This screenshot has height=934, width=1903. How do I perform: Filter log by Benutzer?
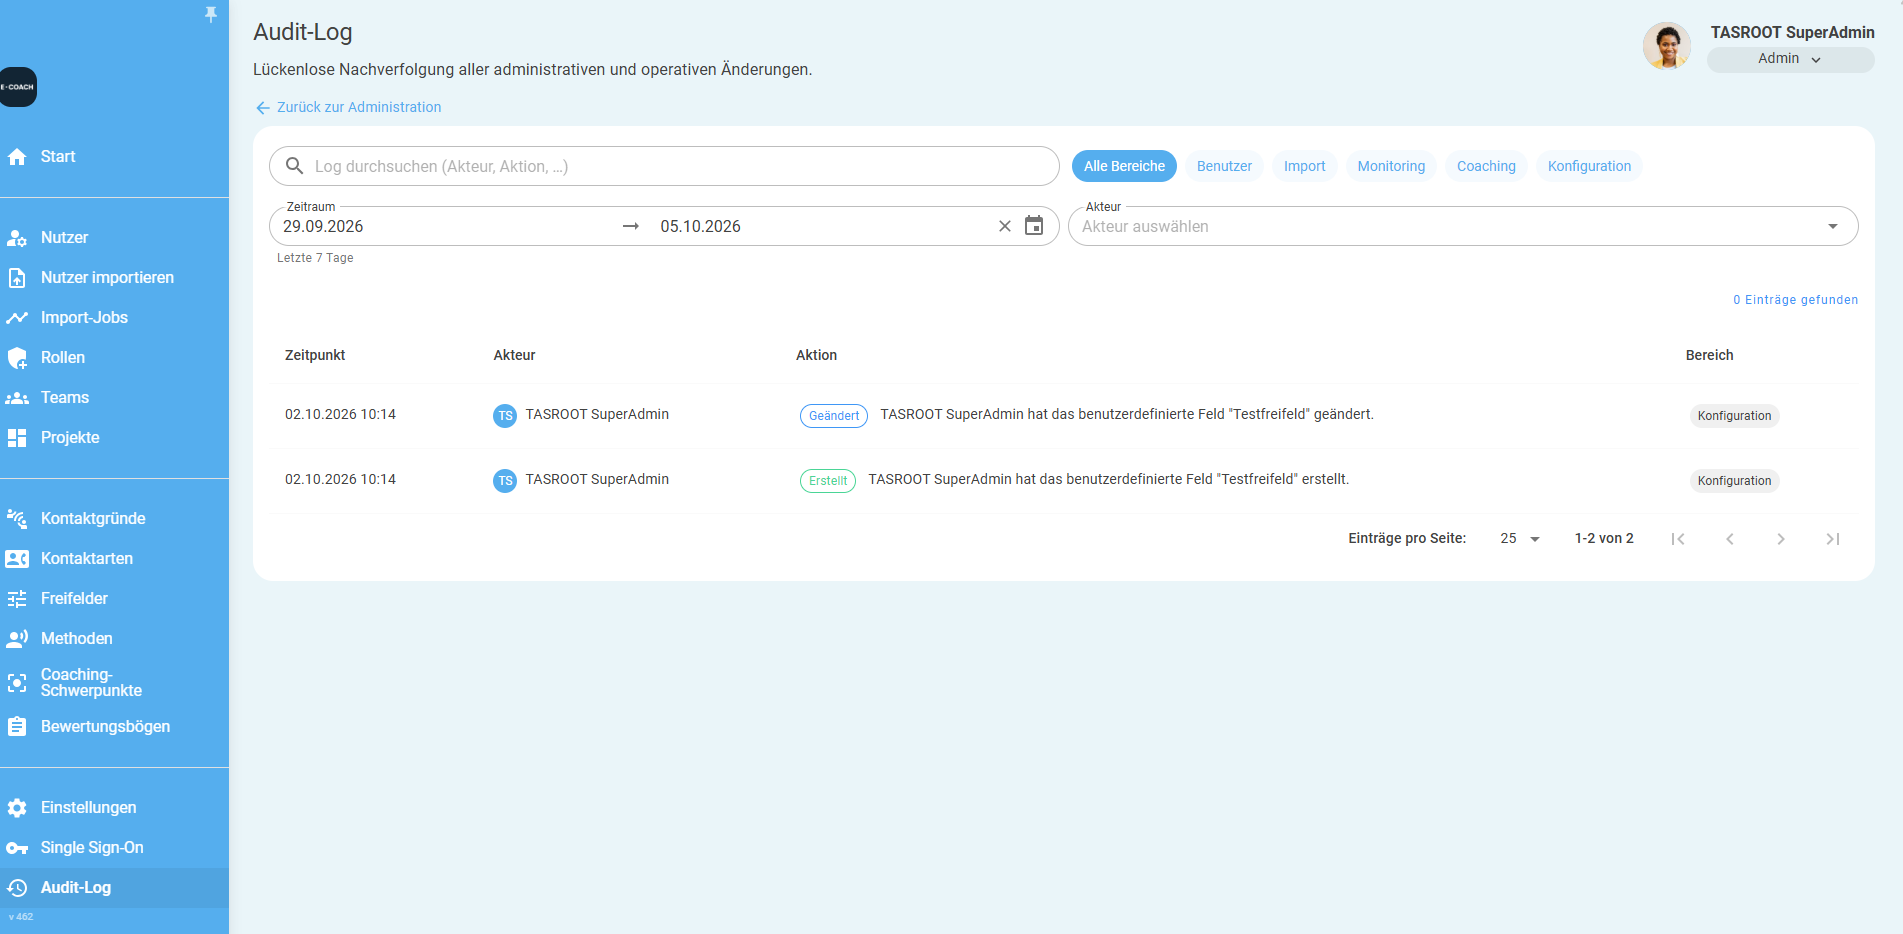click(1224, 166)
